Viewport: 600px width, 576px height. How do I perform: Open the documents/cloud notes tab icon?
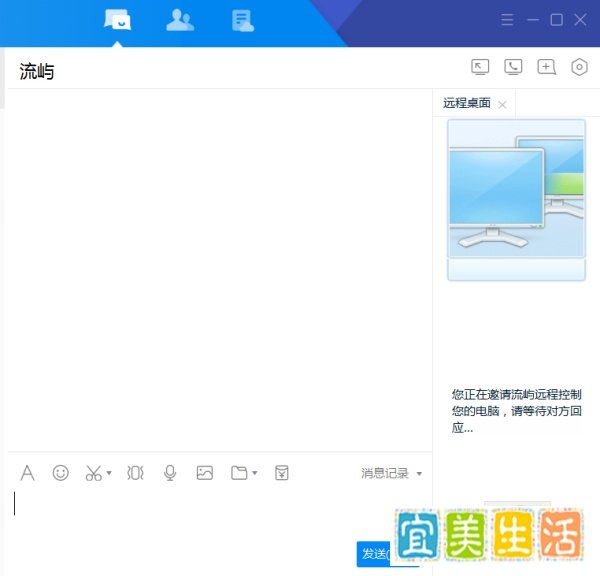(x=243, y=21)
